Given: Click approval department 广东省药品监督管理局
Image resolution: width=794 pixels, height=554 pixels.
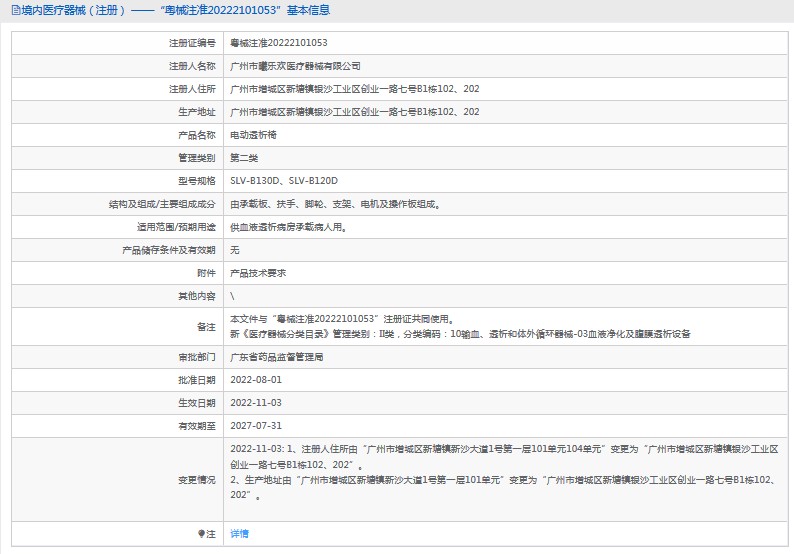Looking at the screenshot, I should [x=276, y=357].
